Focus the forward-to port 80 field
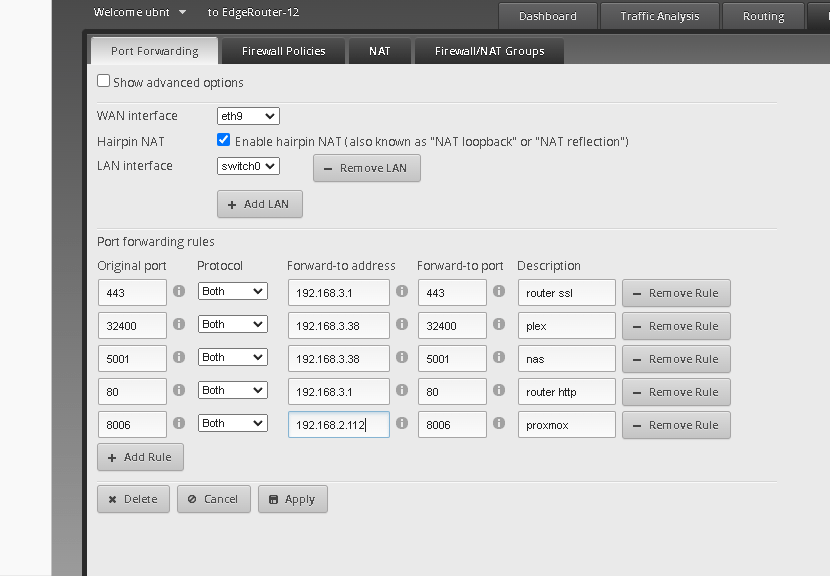This screenshot has width=830, height=576. 452,392
